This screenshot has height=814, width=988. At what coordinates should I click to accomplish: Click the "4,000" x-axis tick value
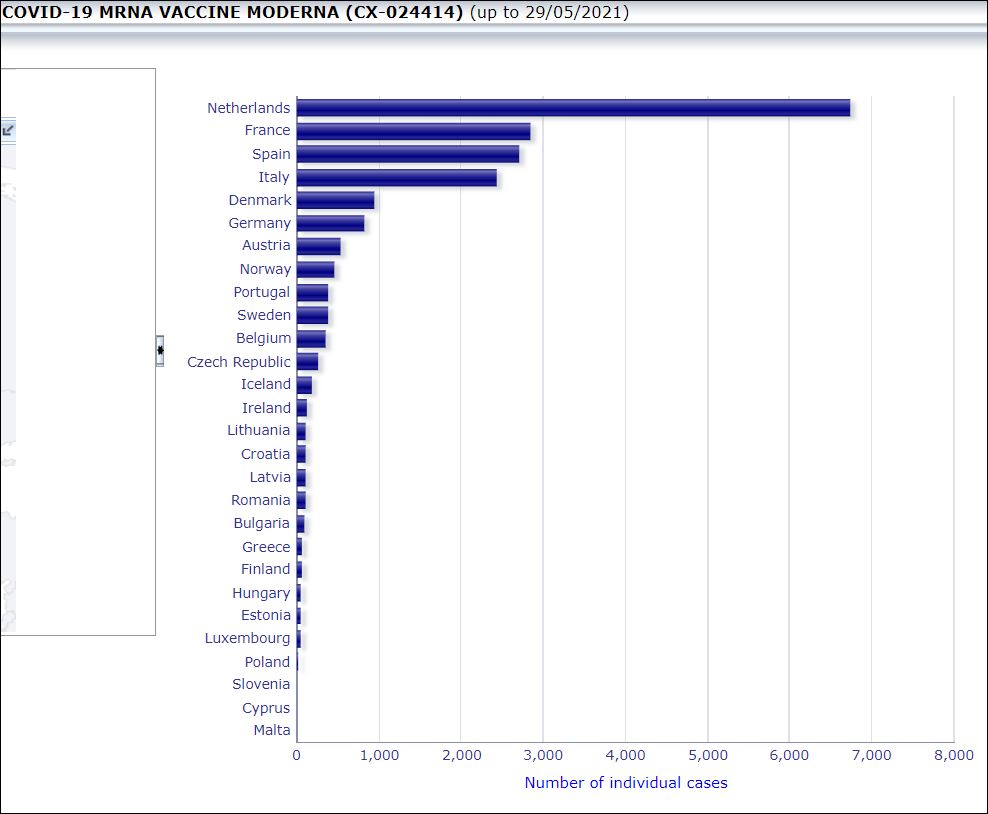point(626,755)
